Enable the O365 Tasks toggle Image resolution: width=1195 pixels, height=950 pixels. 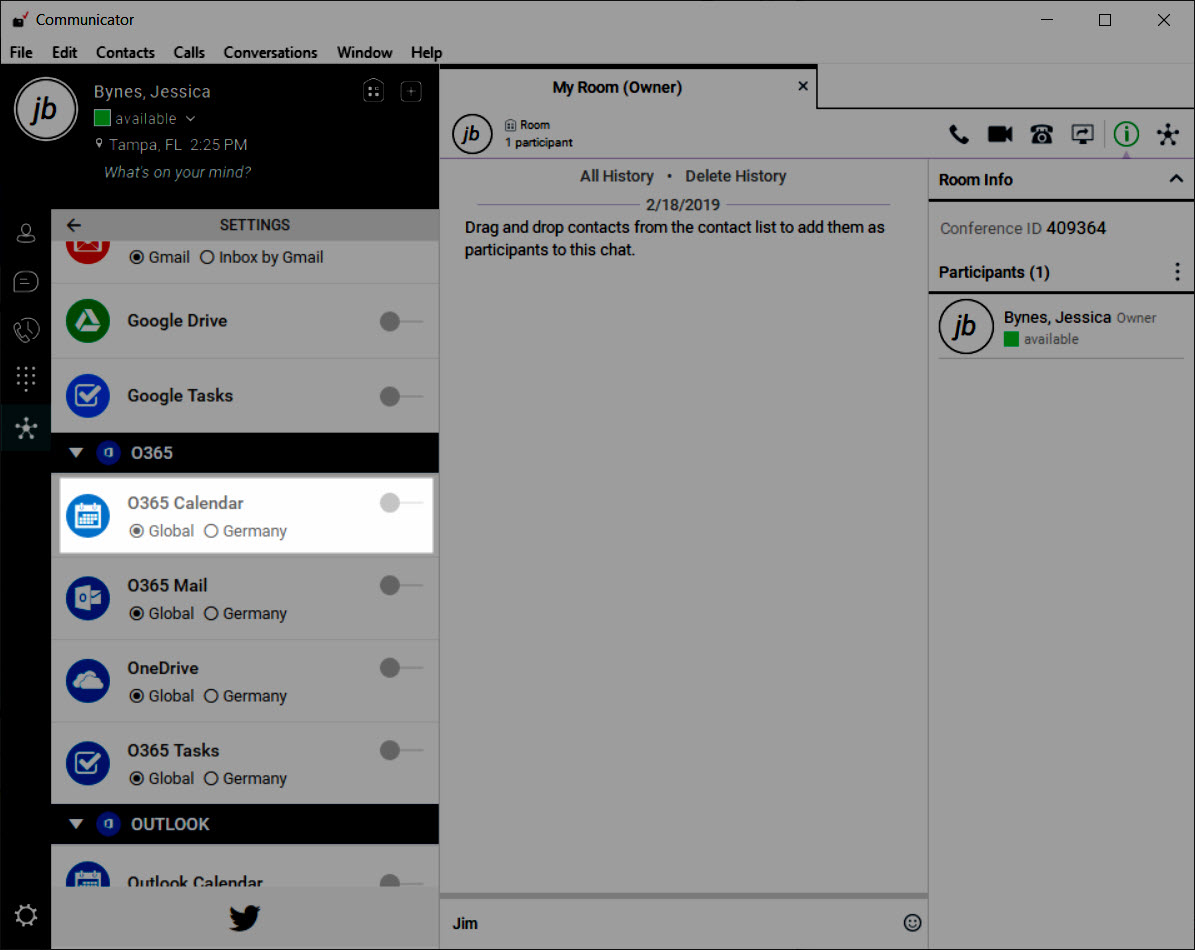pos(401,750)
